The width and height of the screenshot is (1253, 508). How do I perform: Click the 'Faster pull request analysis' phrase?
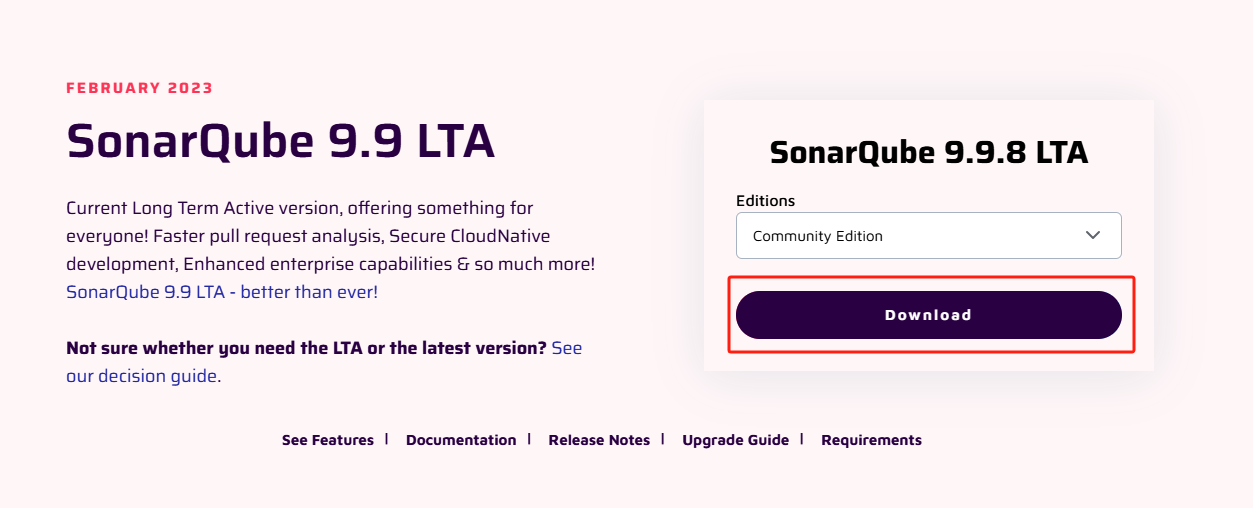click(270, 236)
